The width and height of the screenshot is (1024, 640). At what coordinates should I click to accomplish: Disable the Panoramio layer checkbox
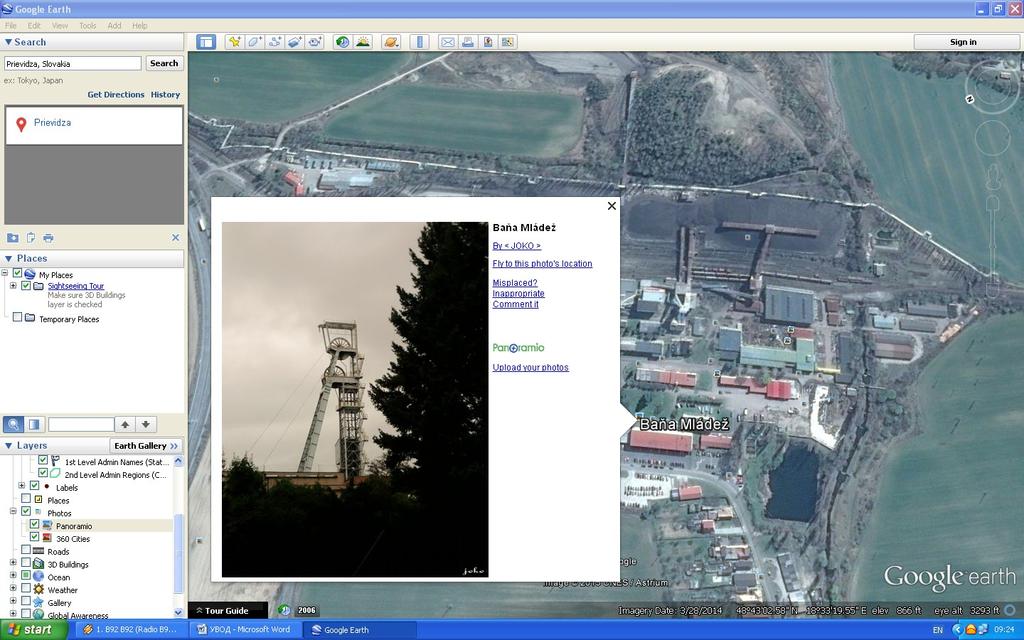click(35, 524)
